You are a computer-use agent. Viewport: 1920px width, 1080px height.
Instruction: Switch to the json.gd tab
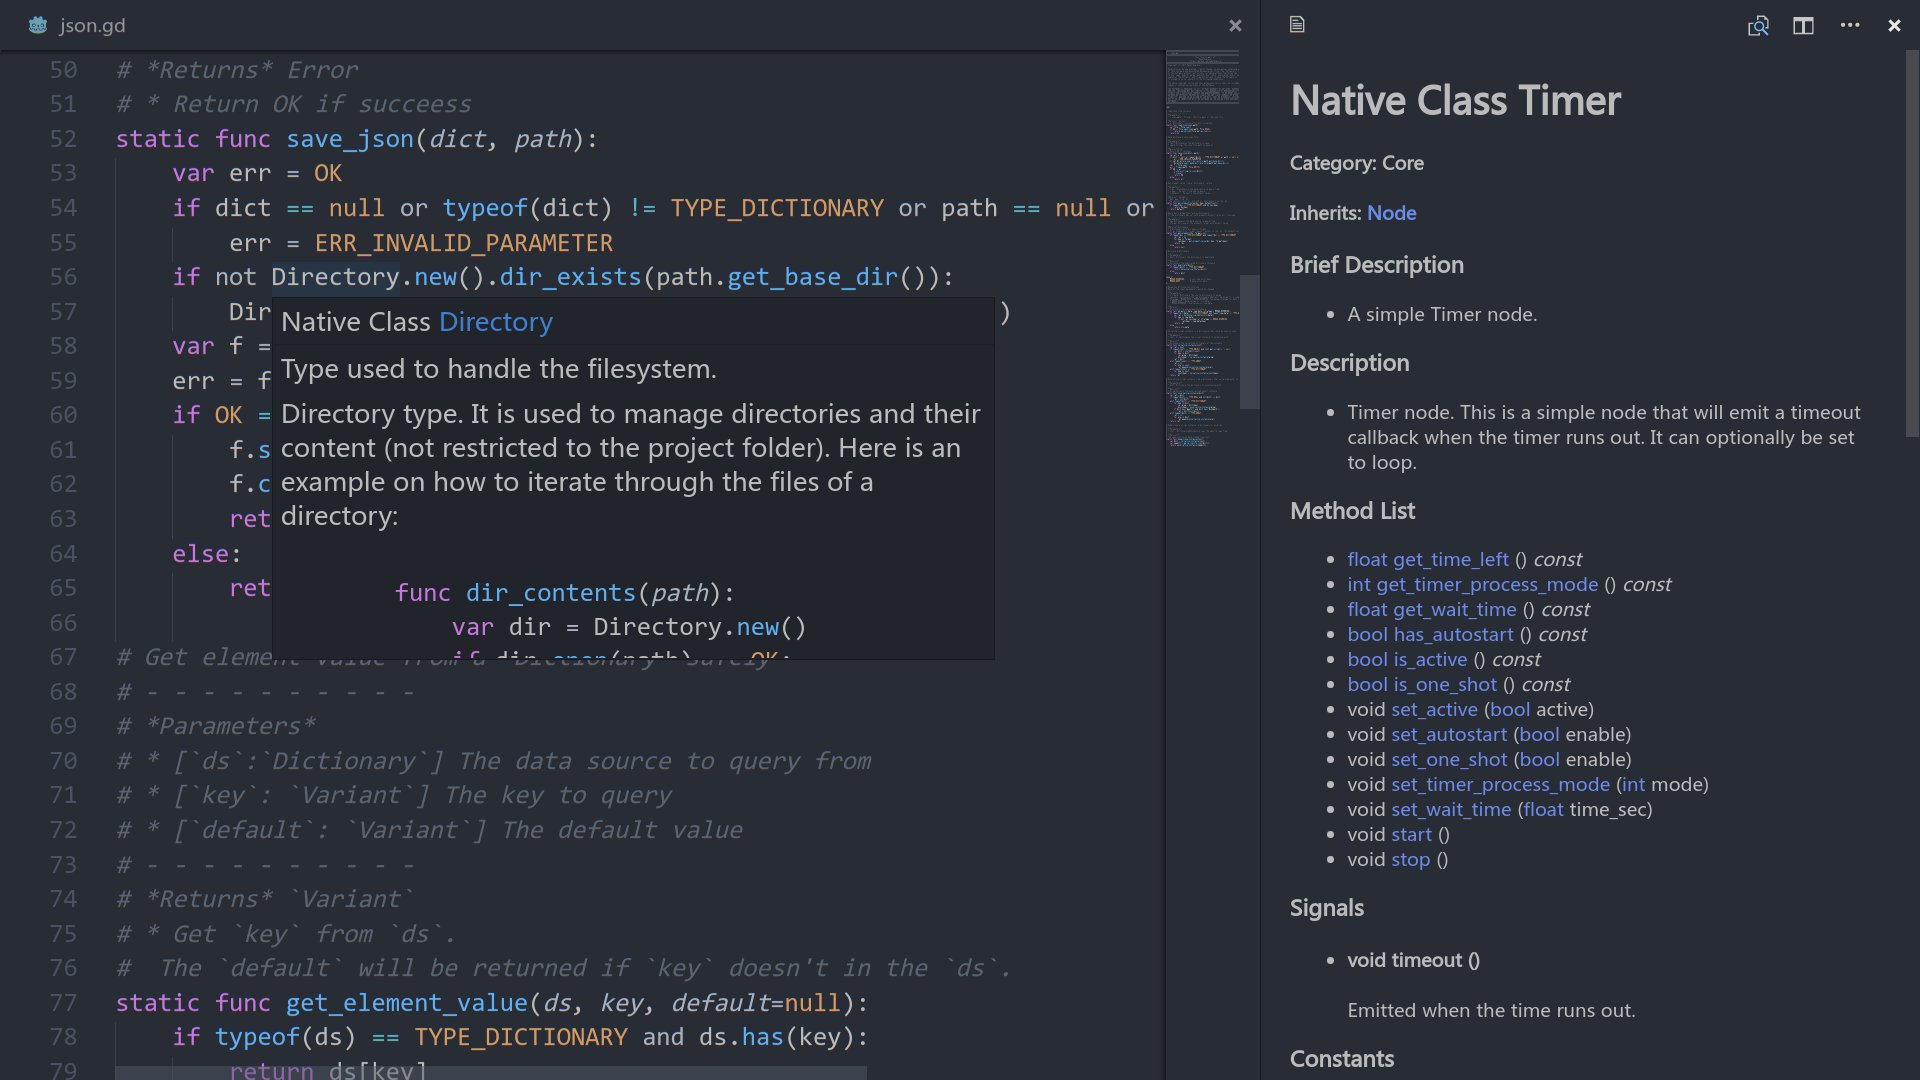point(92,26)
